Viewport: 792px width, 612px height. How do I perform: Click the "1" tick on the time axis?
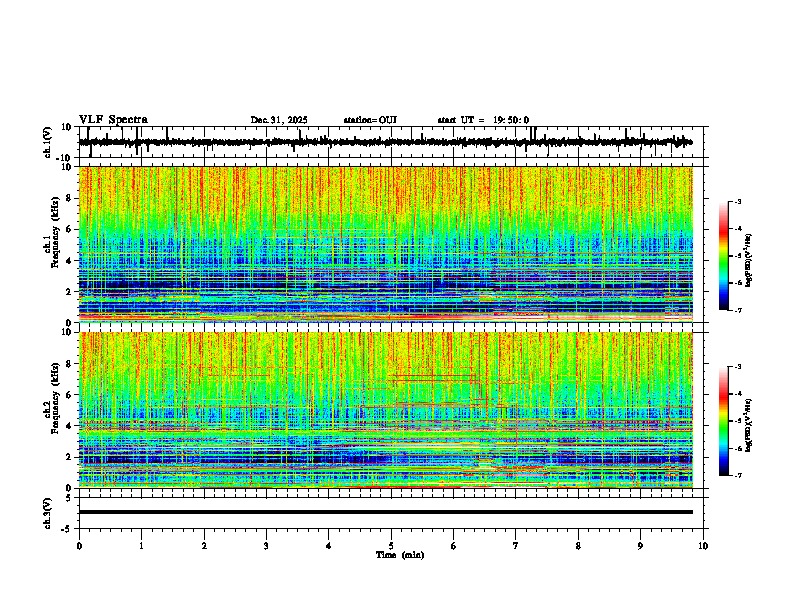[141, 546]
